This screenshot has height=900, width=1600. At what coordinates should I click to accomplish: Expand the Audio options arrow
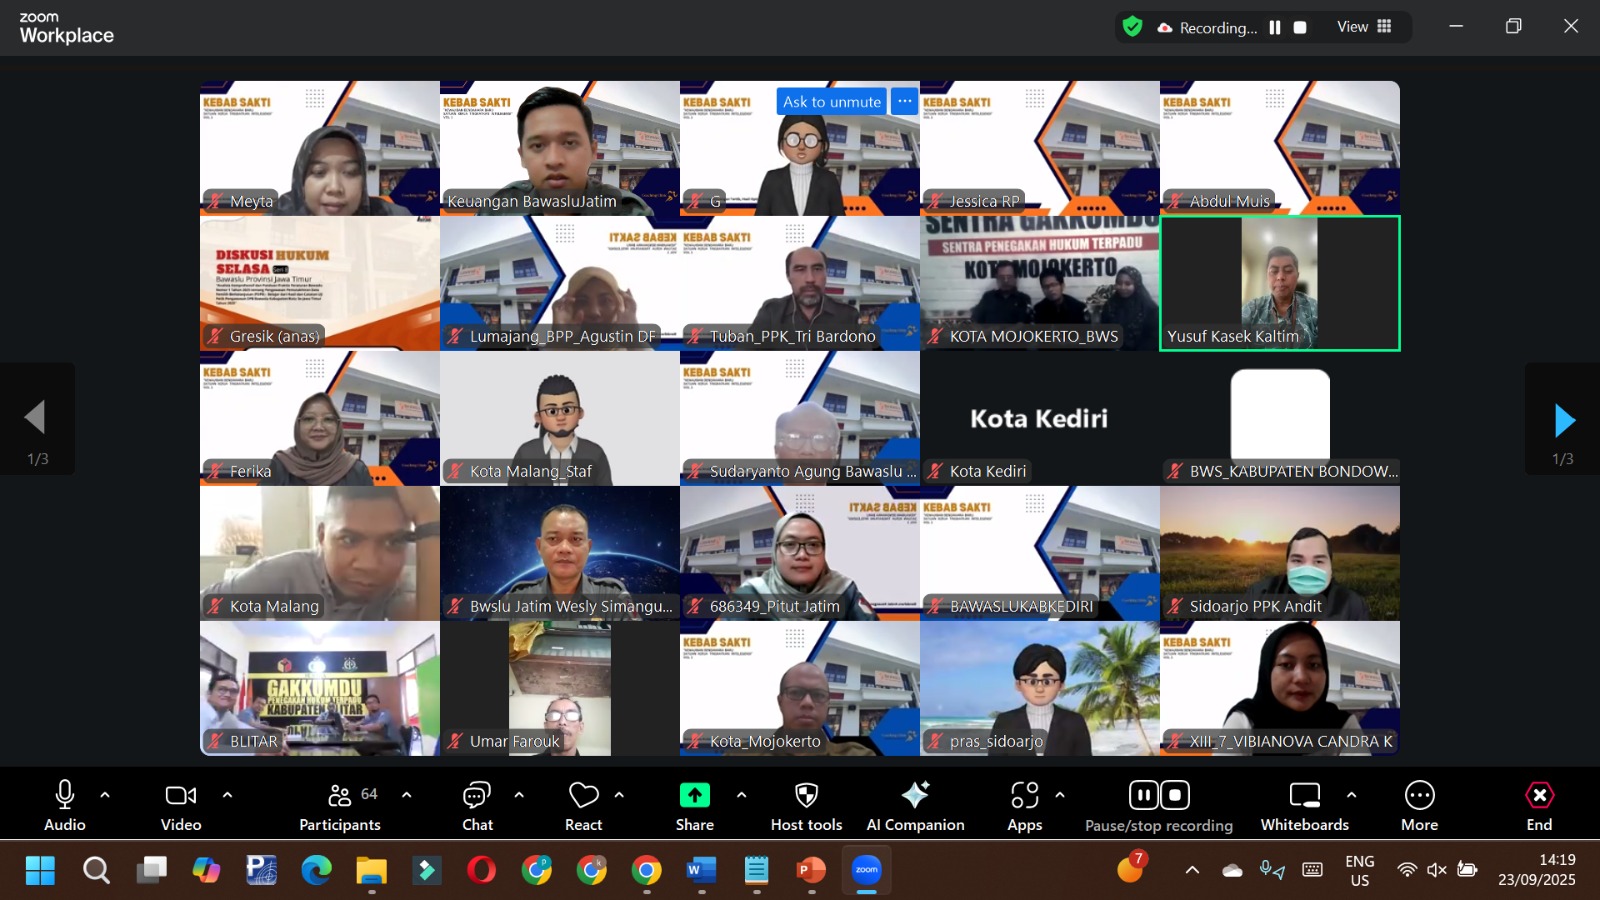tap(105, 795)
